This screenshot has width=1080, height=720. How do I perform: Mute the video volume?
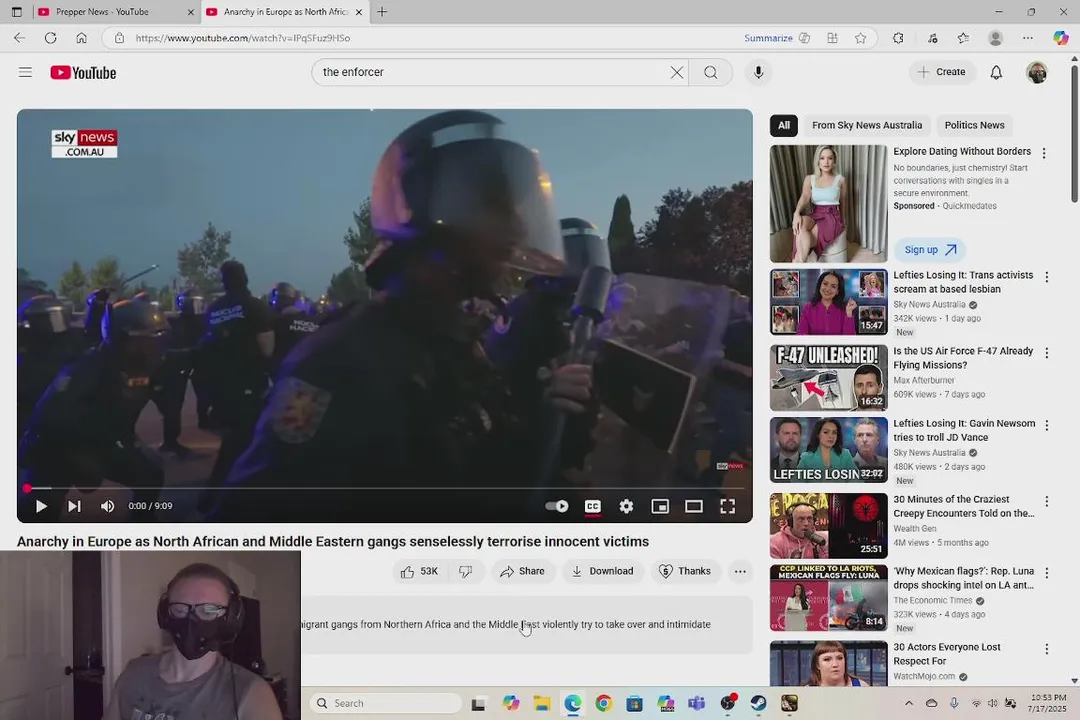click(107, 506)
